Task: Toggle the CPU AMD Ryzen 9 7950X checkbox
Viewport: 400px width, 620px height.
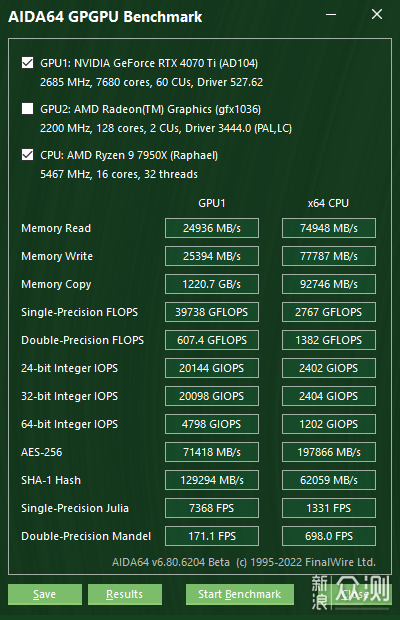Action: pos(27,155)
